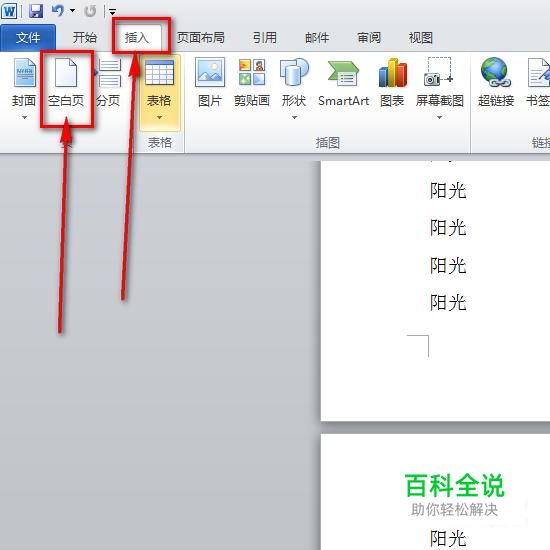Click the first 阳光 text line
This screenshot has height=550, width=550.
pos(448,191)
